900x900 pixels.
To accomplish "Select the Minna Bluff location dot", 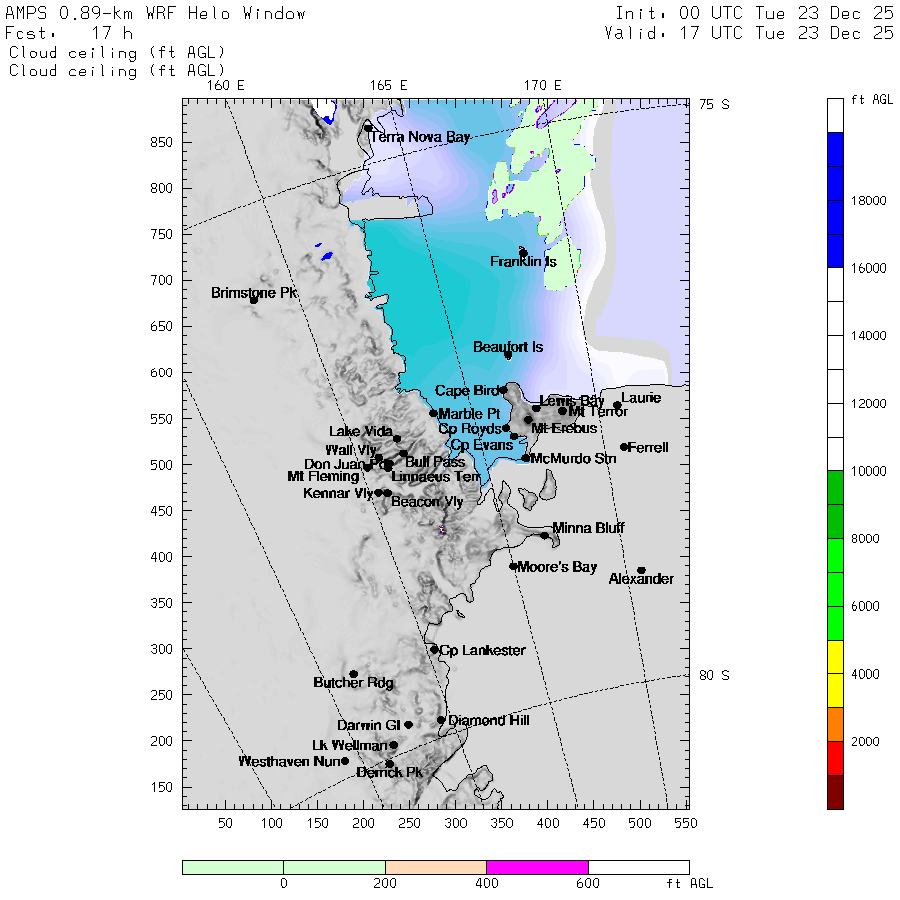I will [x=544, y=535].
